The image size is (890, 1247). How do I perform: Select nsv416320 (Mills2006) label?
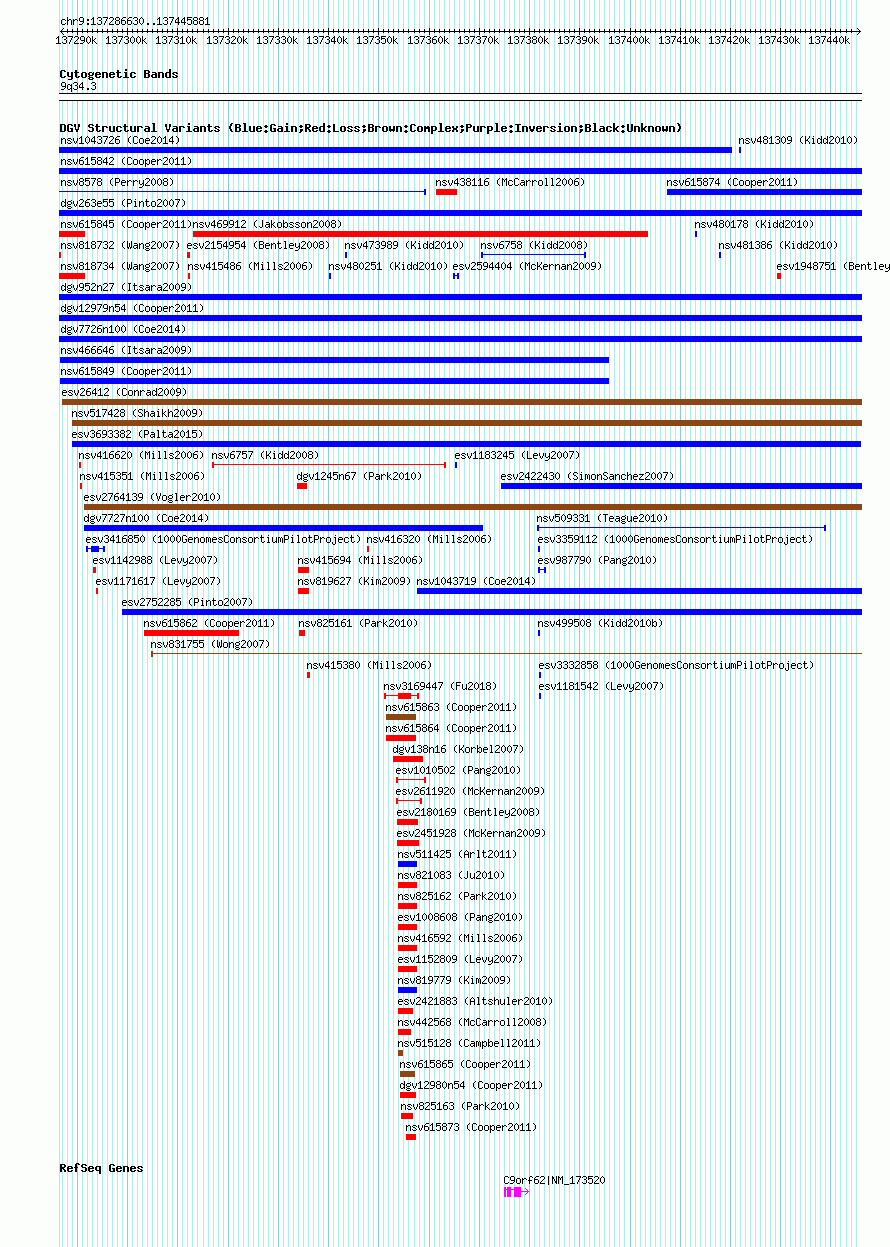coord(429,539)
